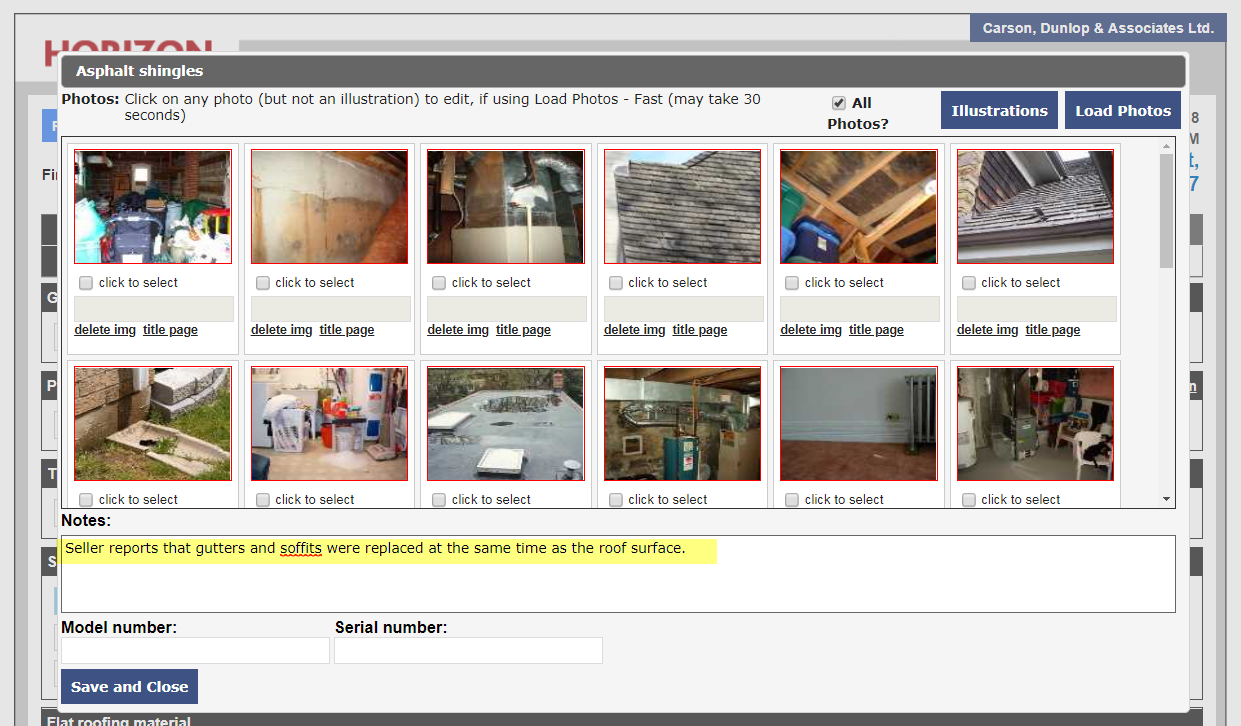1241x726 pixels.
Task: Select the weathered shingle roof photo
Action: 682,207
